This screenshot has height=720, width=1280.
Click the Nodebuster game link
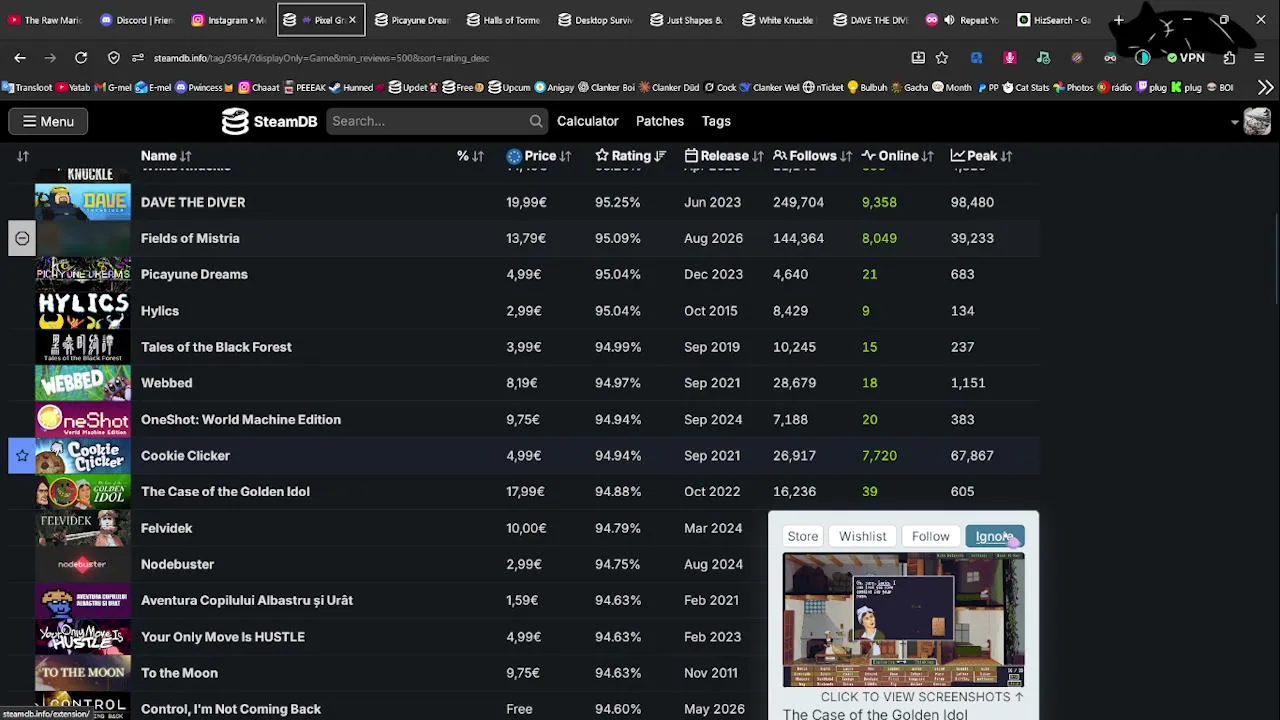177,564
